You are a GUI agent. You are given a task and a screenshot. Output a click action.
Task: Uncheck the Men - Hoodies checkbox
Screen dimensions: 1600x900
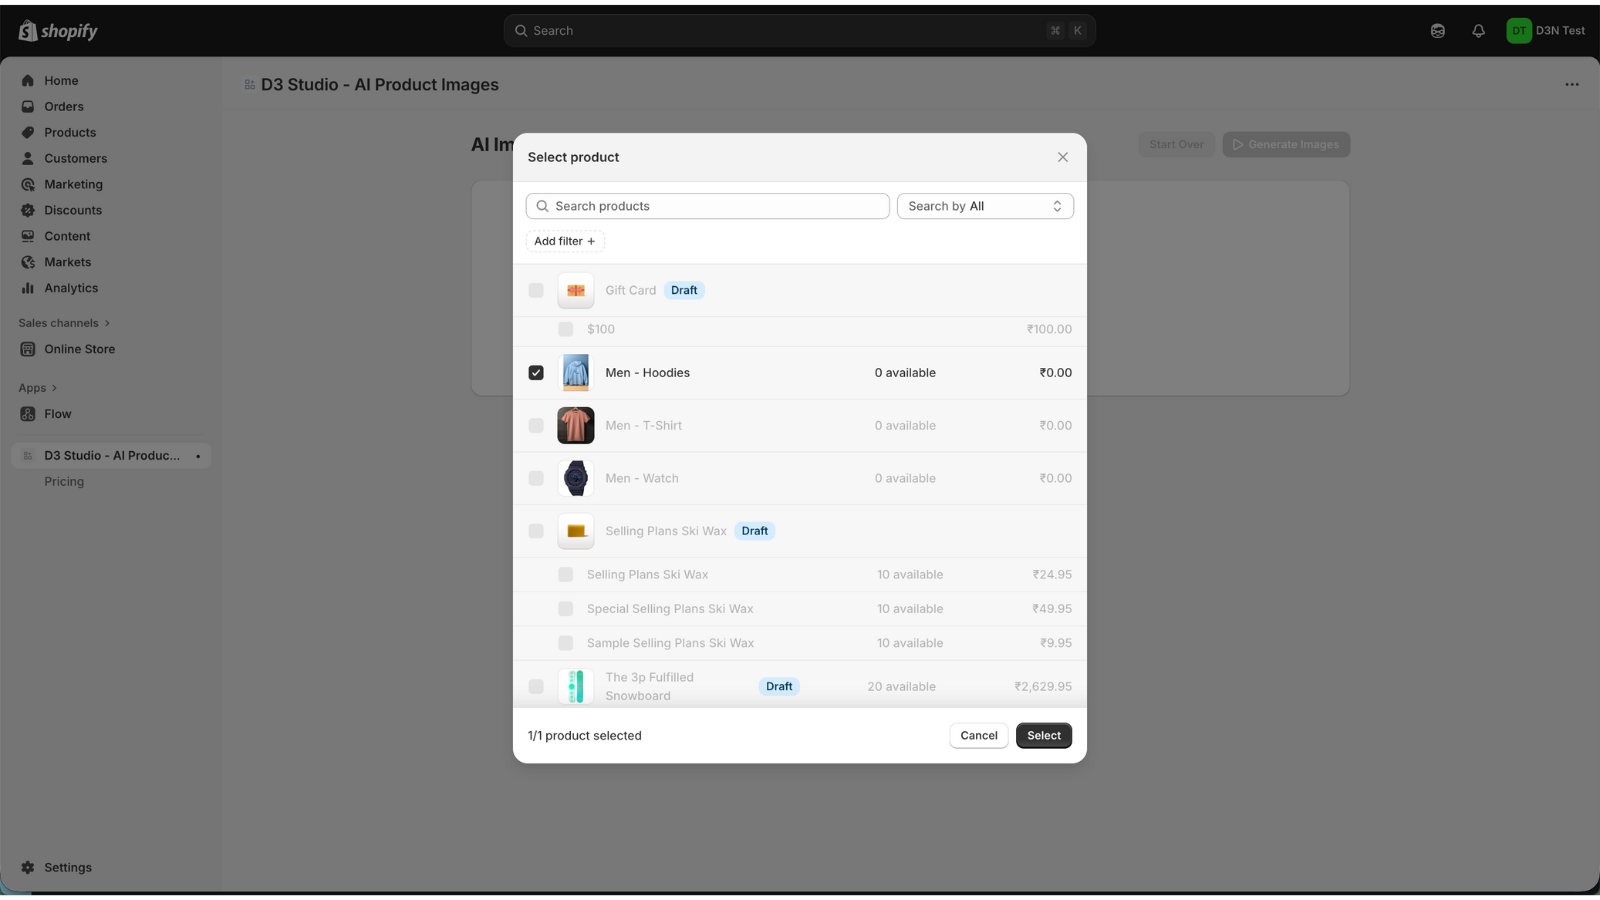point(536,373)
